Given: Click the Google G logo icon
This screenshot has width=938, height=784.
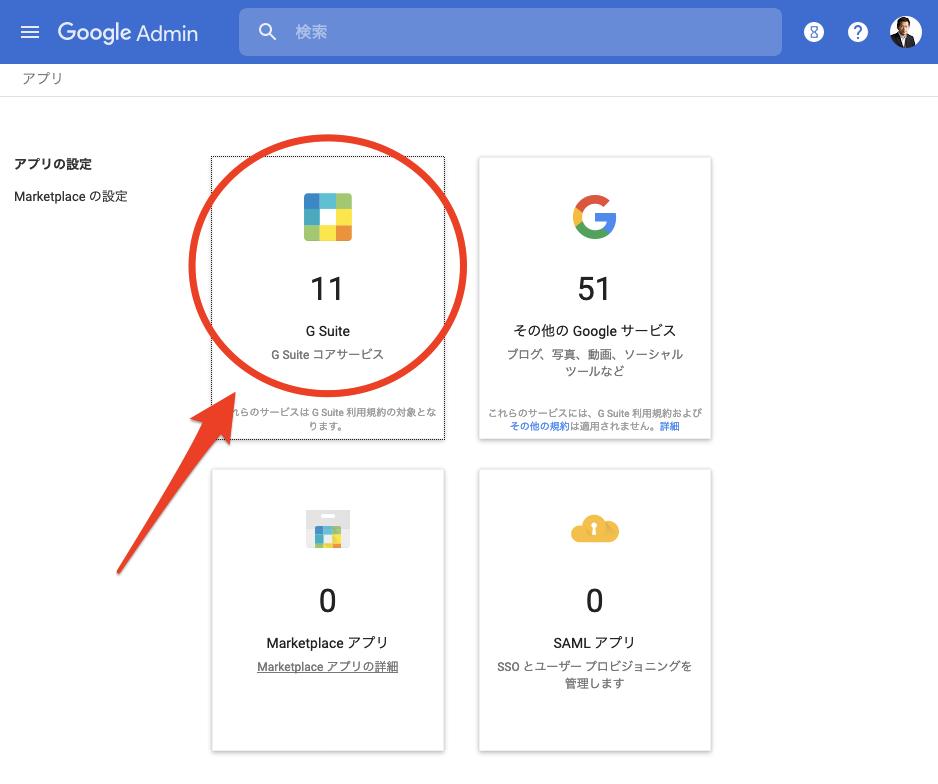Looking at the screenshot, I should click(x=594, y=217).
